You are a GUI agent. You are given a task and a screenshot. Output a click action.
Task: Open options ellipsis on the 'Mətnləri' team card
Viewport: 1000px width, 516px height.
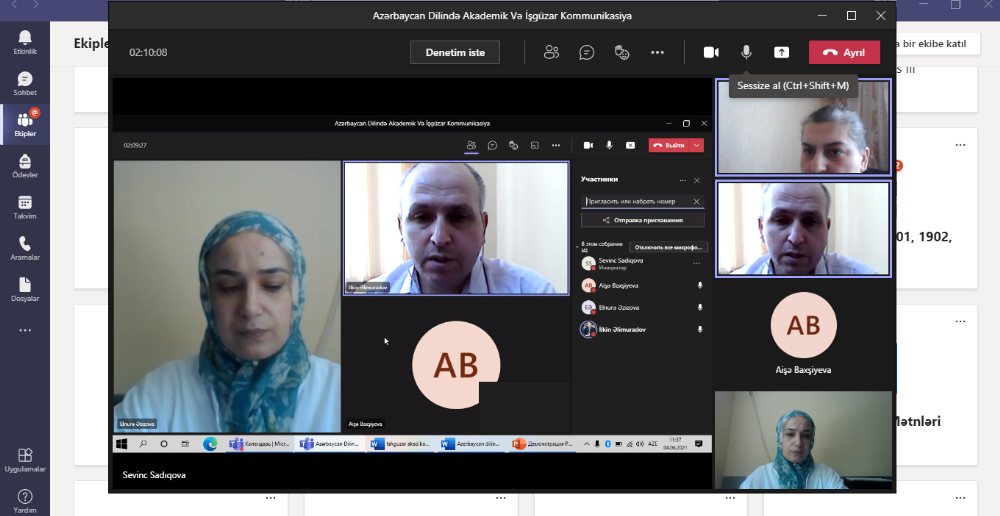coord(960,321)
